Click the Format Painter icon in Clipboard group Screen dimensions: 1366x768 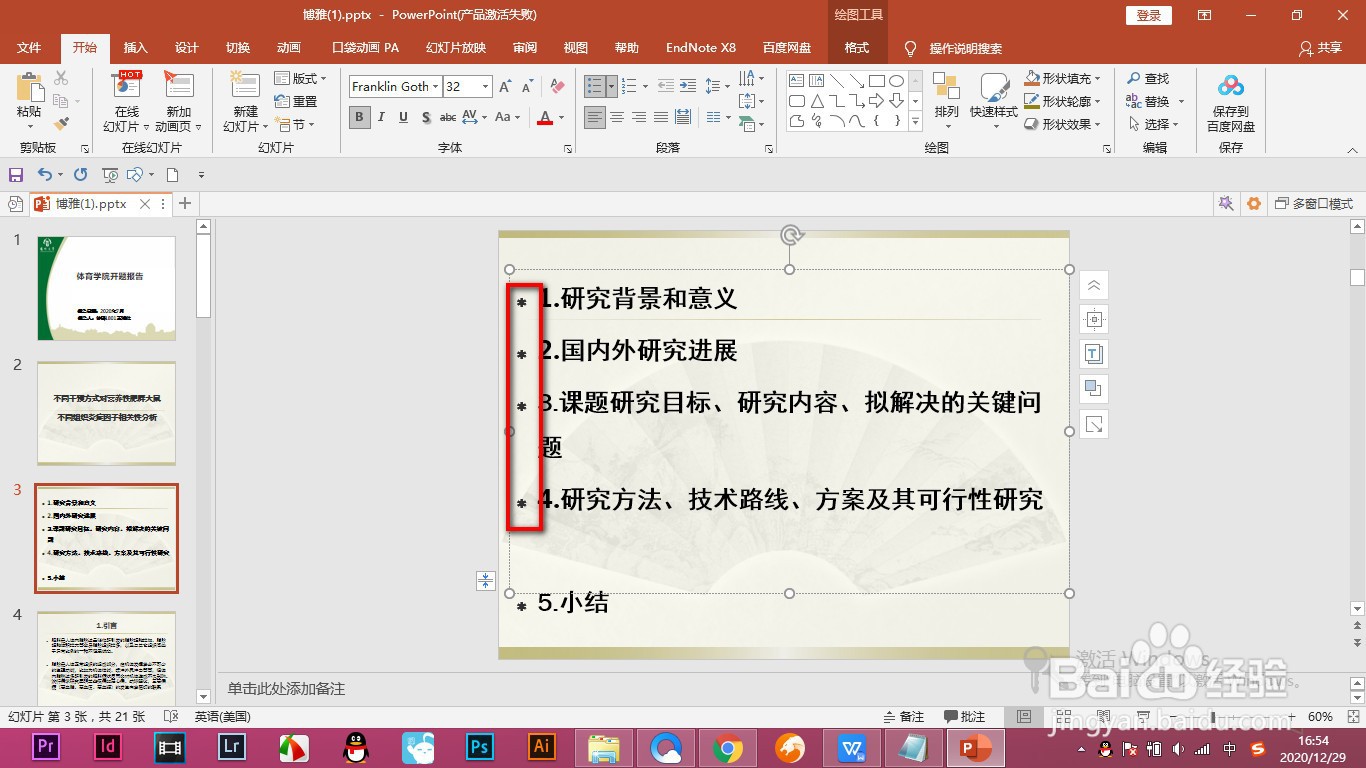[60, 122]
